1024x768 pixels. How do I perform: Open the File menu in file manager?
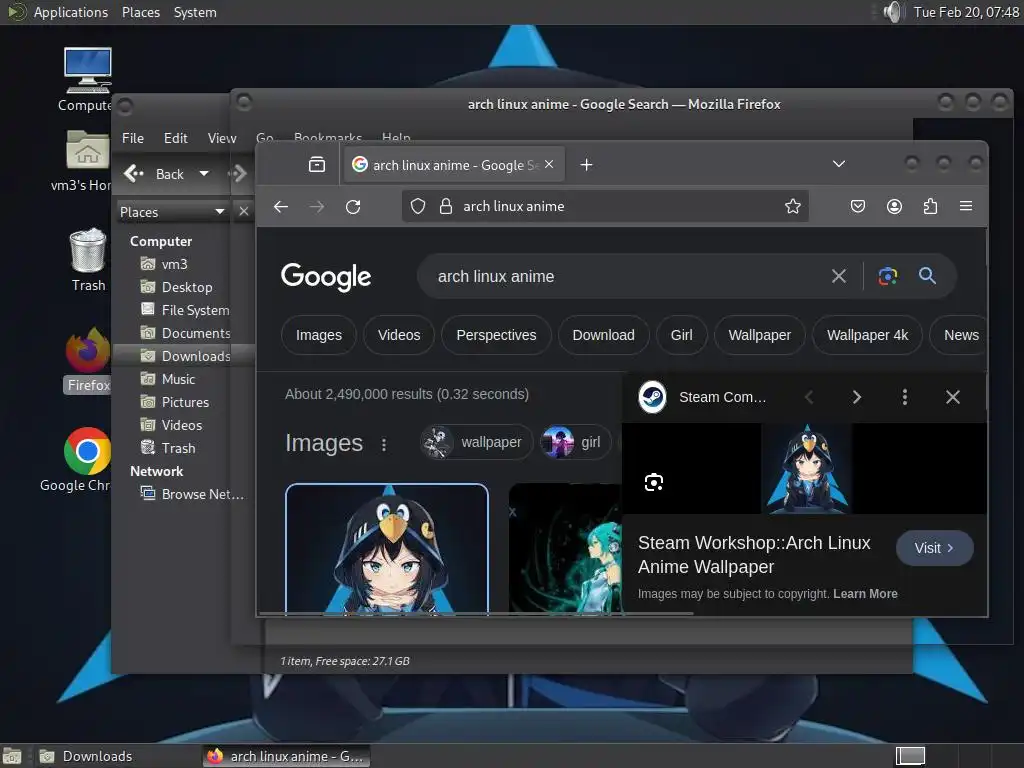[x=133, y=138]
